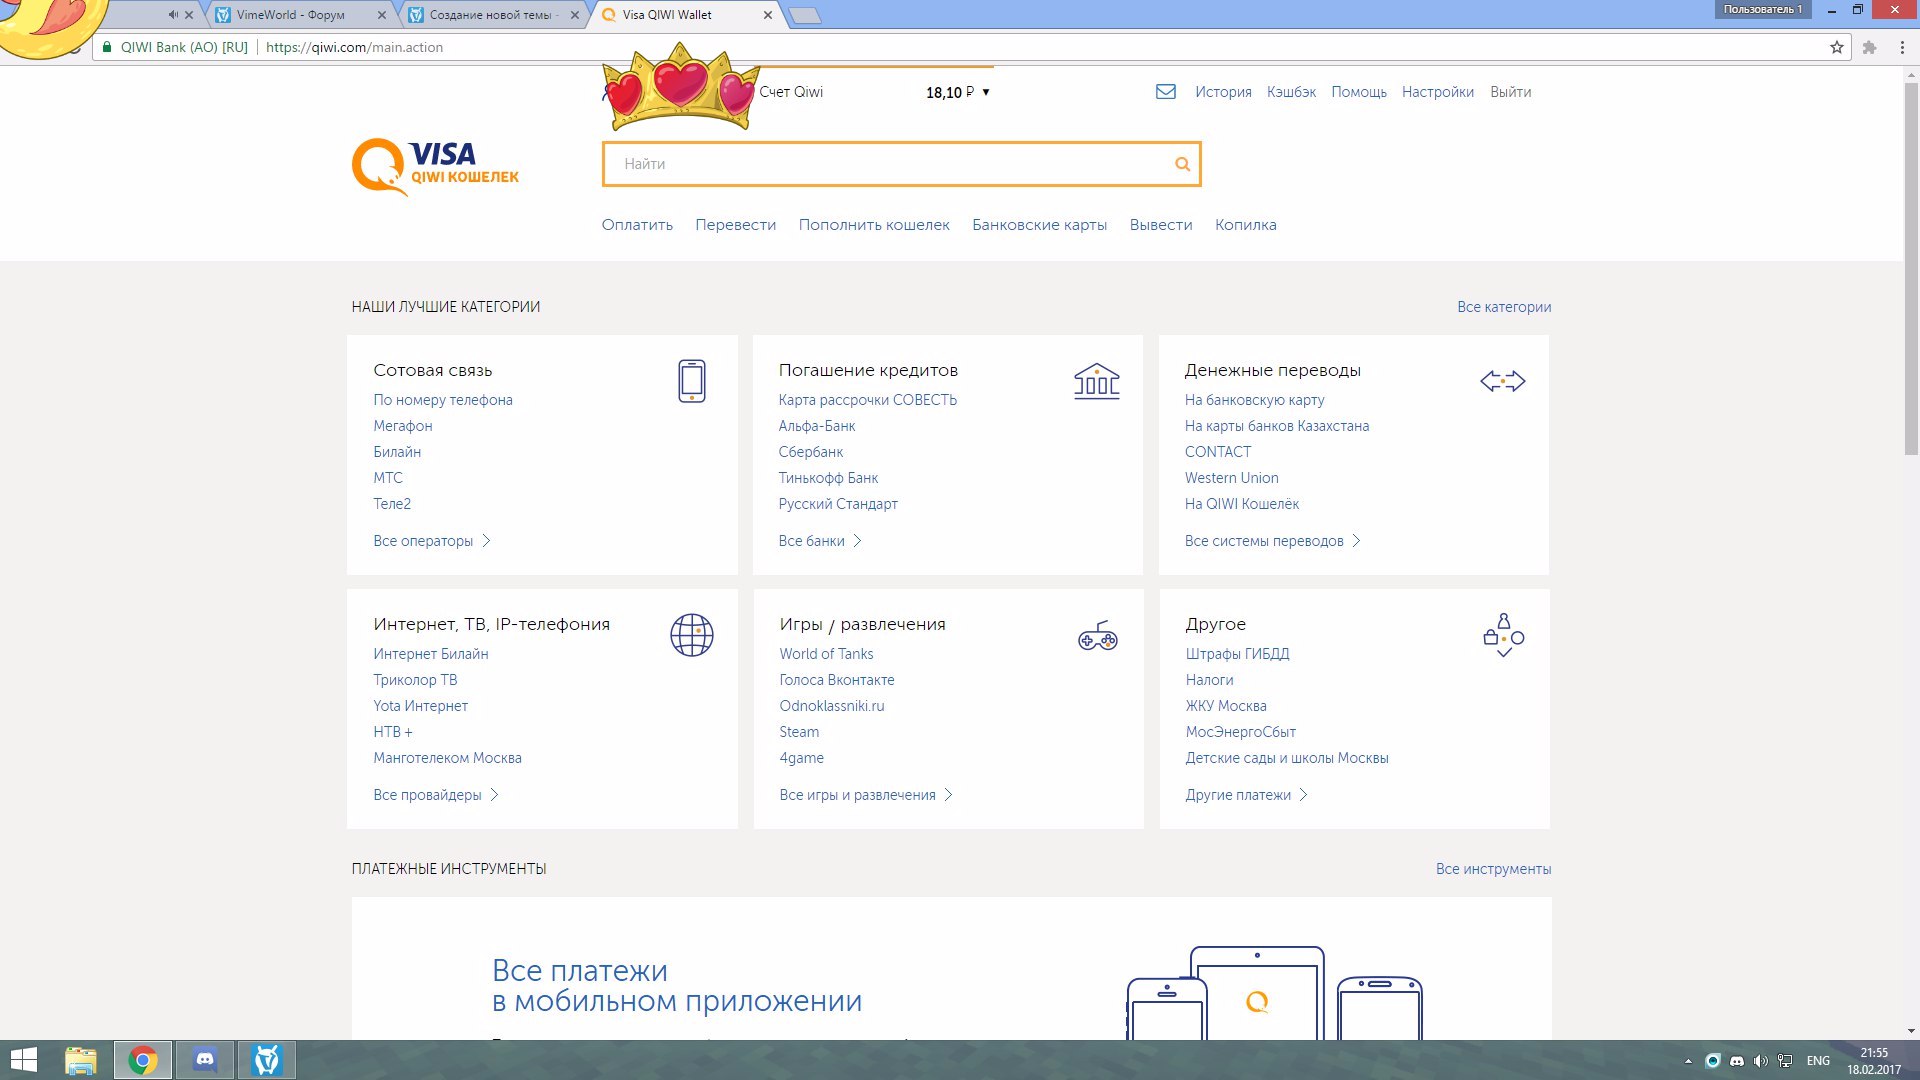Open Пополнить кошелек menu item

tap(874, 225)
